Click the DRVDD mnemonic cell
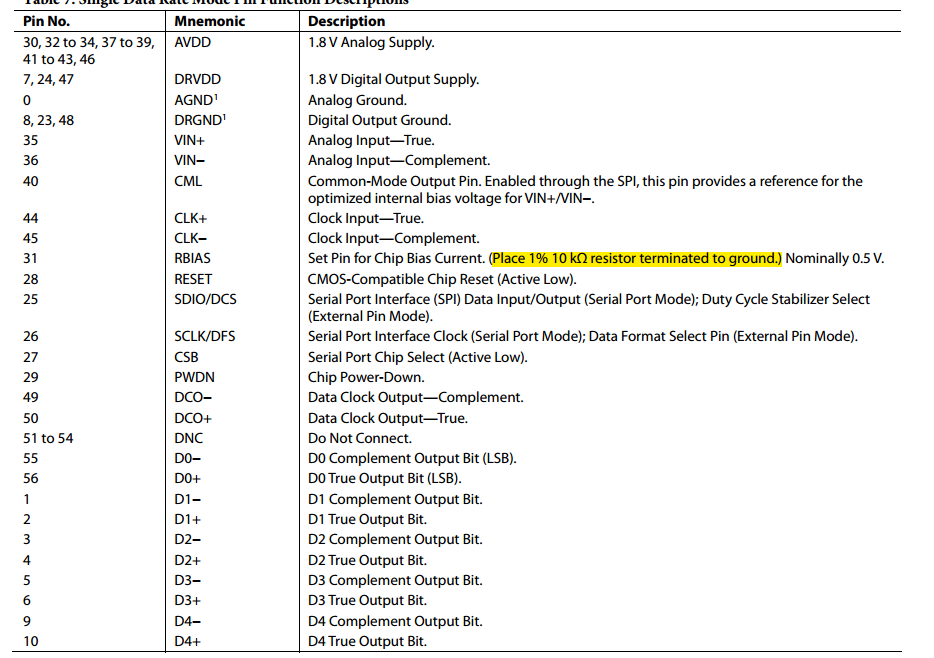The width and height of the screenshot is (934, 658). pyautogui.click(x=198, y=79)
